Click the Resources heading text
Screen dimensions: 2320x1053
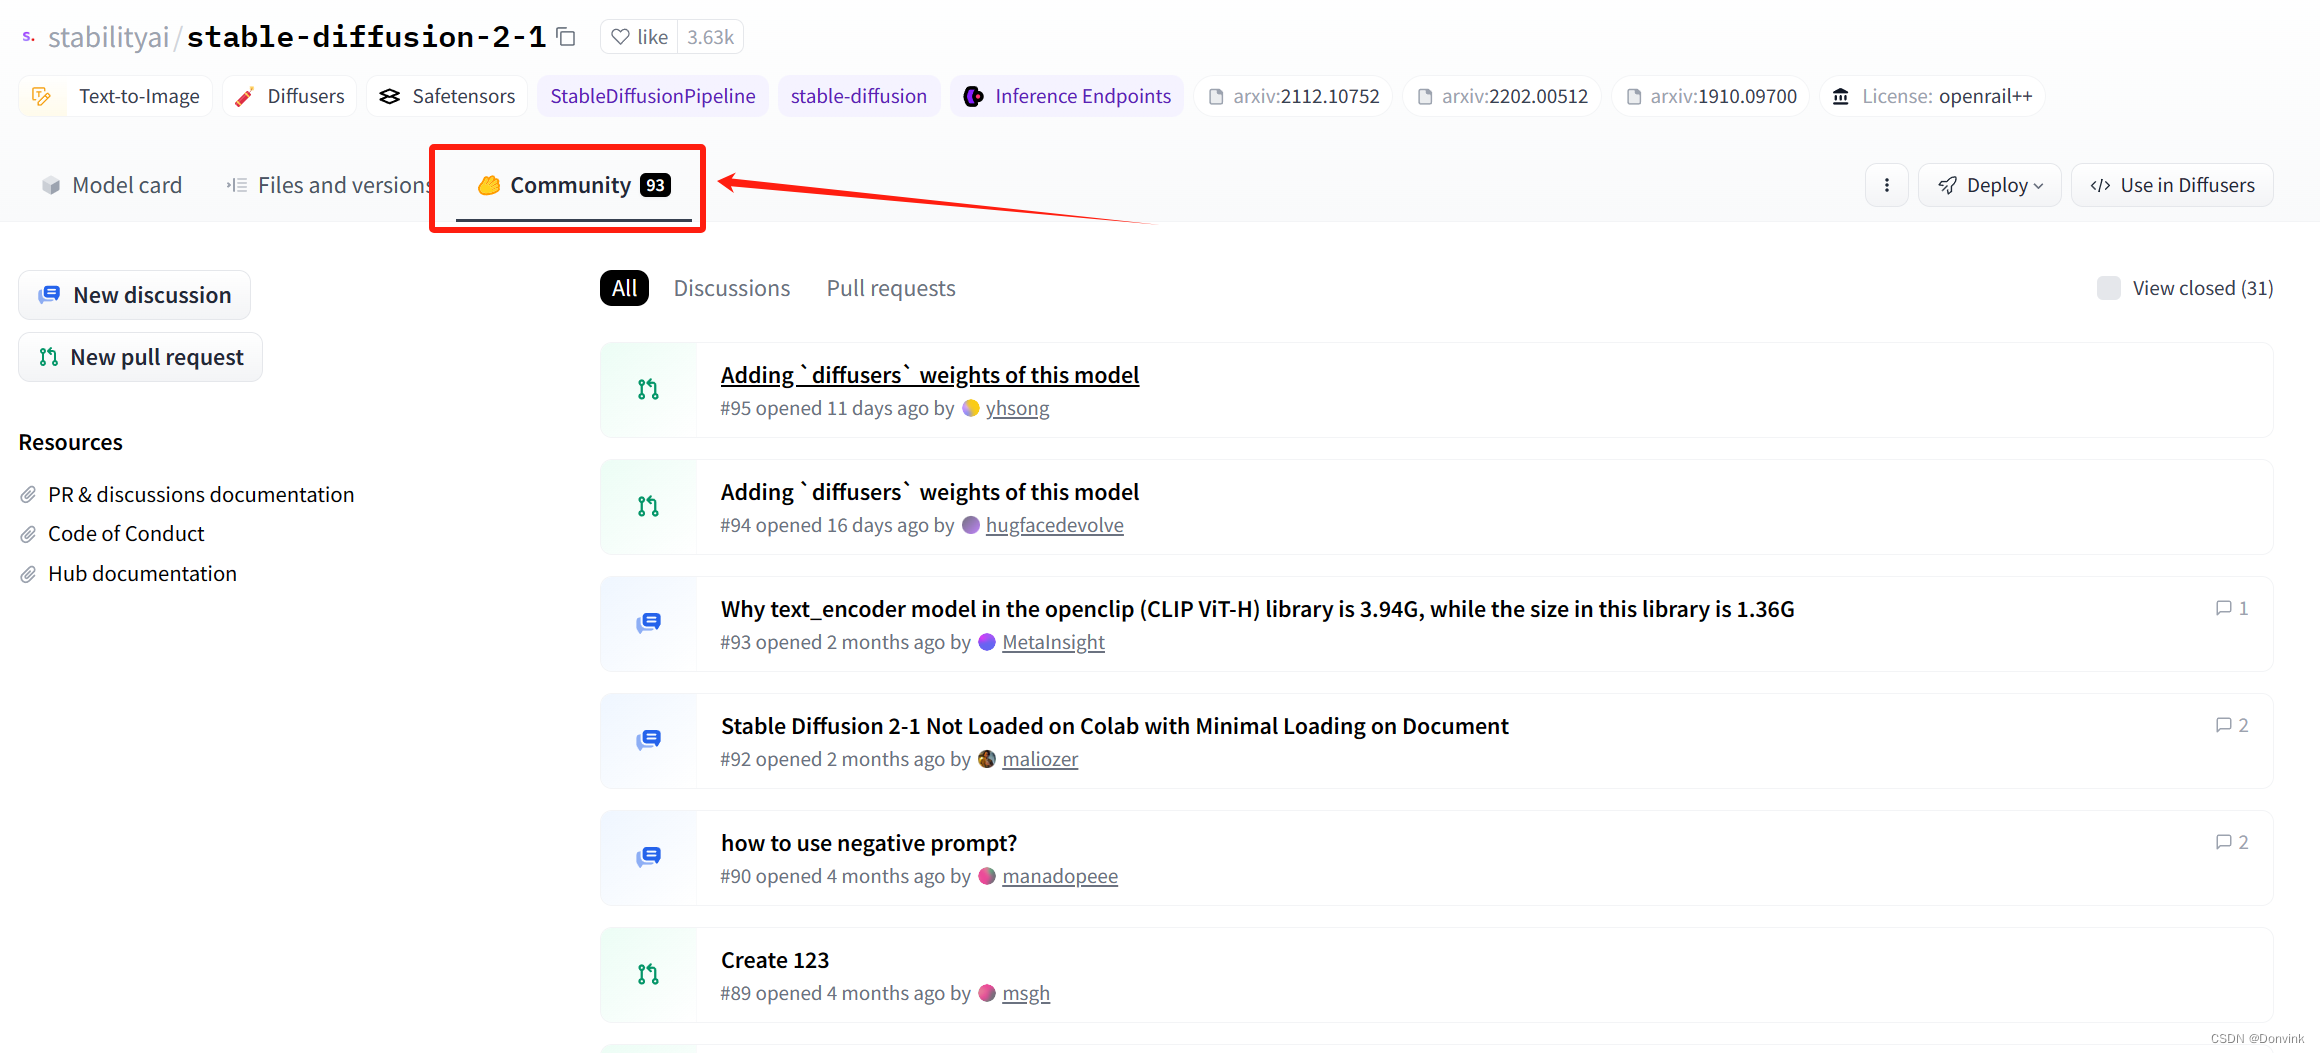tap(71, 442)
